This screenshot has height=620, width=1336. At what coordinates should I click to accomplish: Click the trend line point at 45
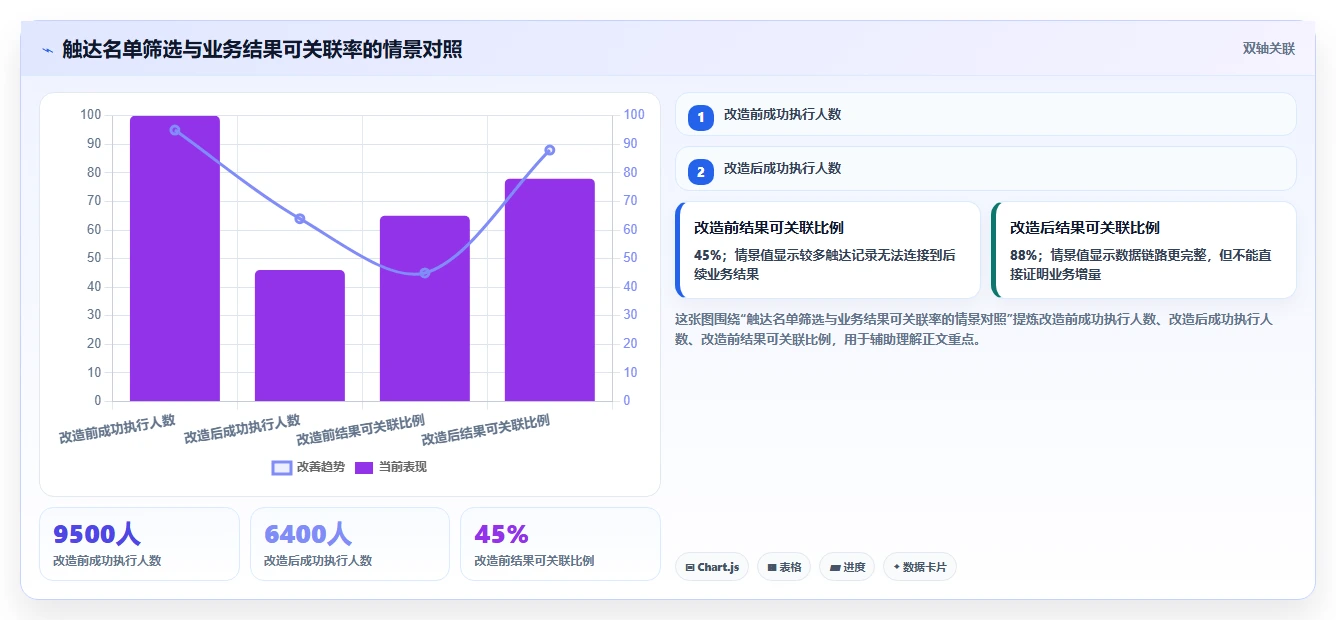click(x=425, y=273)
